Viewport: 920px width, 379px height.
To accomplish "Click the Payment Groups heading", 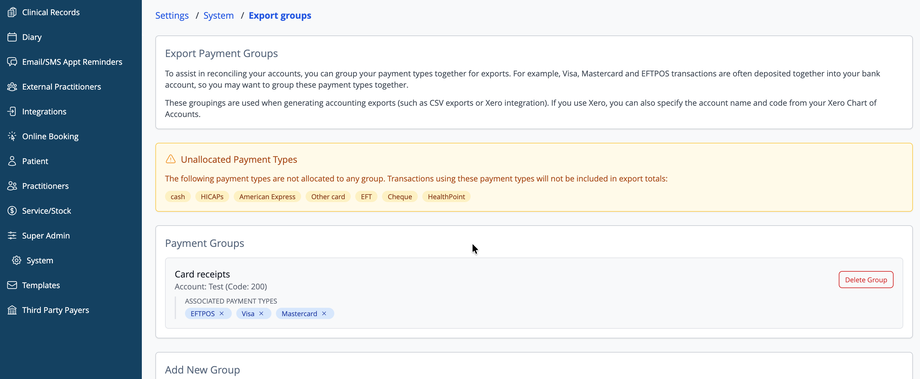I will (205, 243).
